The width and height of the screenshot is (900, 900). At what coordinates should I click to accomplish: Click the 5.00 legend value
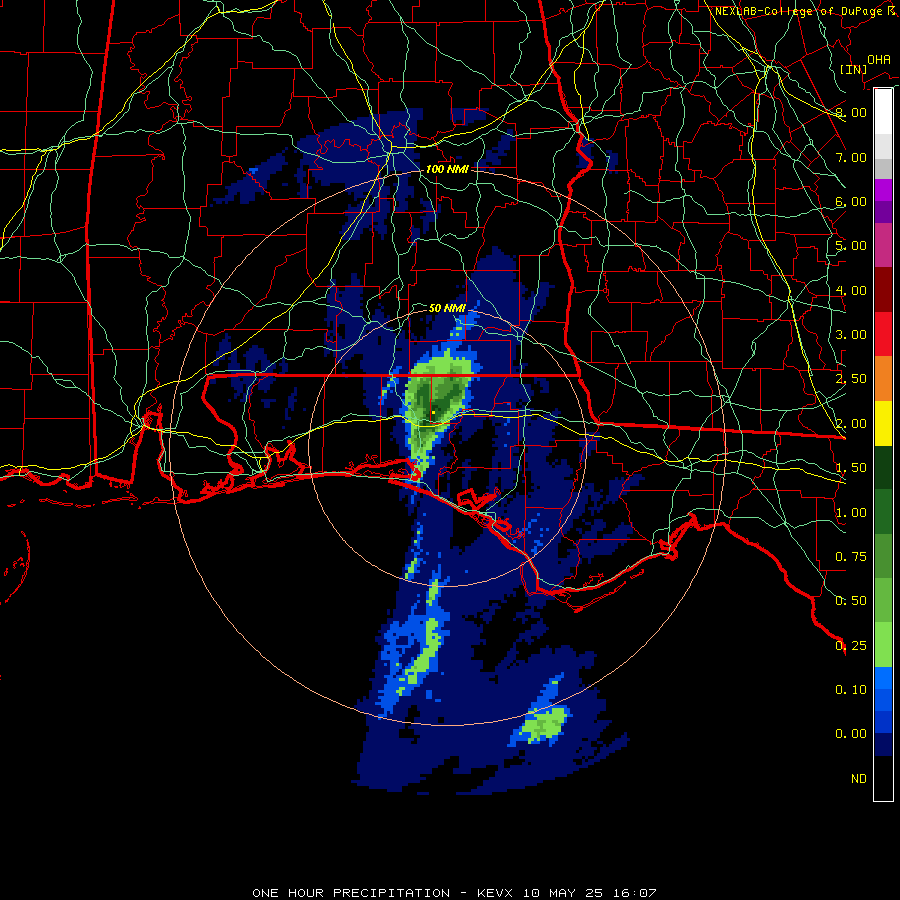coord(851,246)
